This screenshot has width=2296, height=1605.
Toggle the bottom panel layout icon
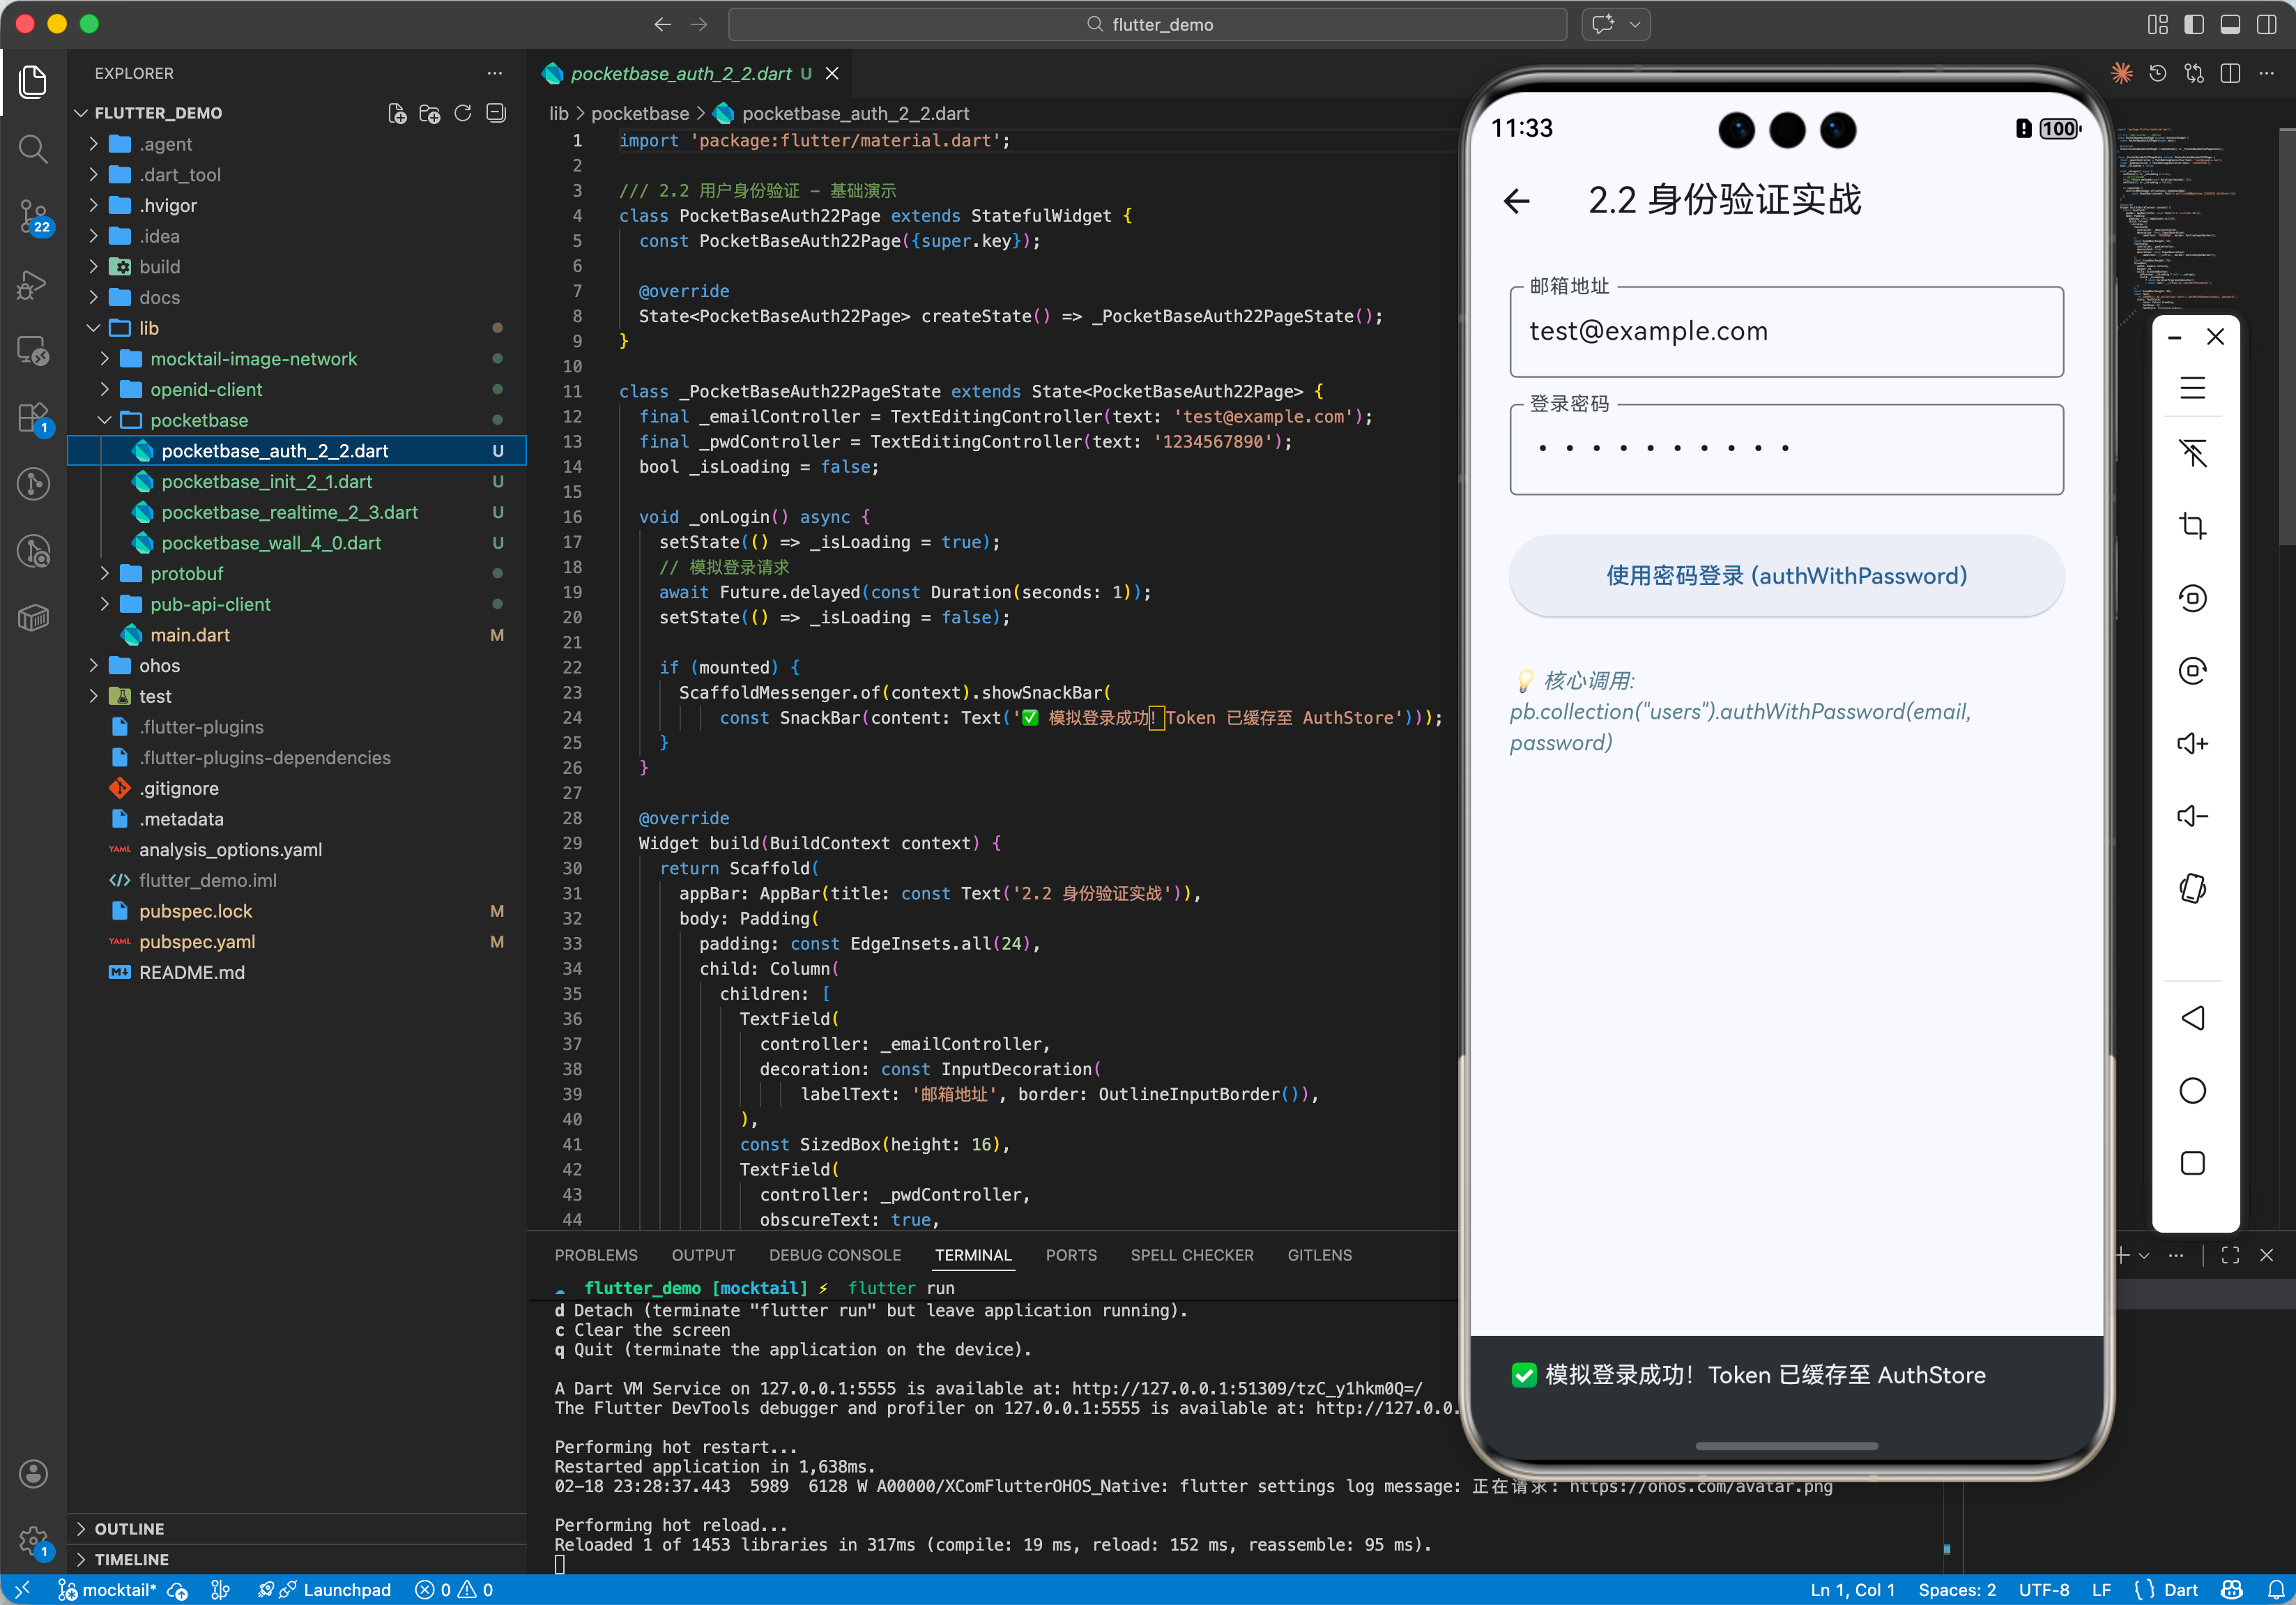(2230, 24)
